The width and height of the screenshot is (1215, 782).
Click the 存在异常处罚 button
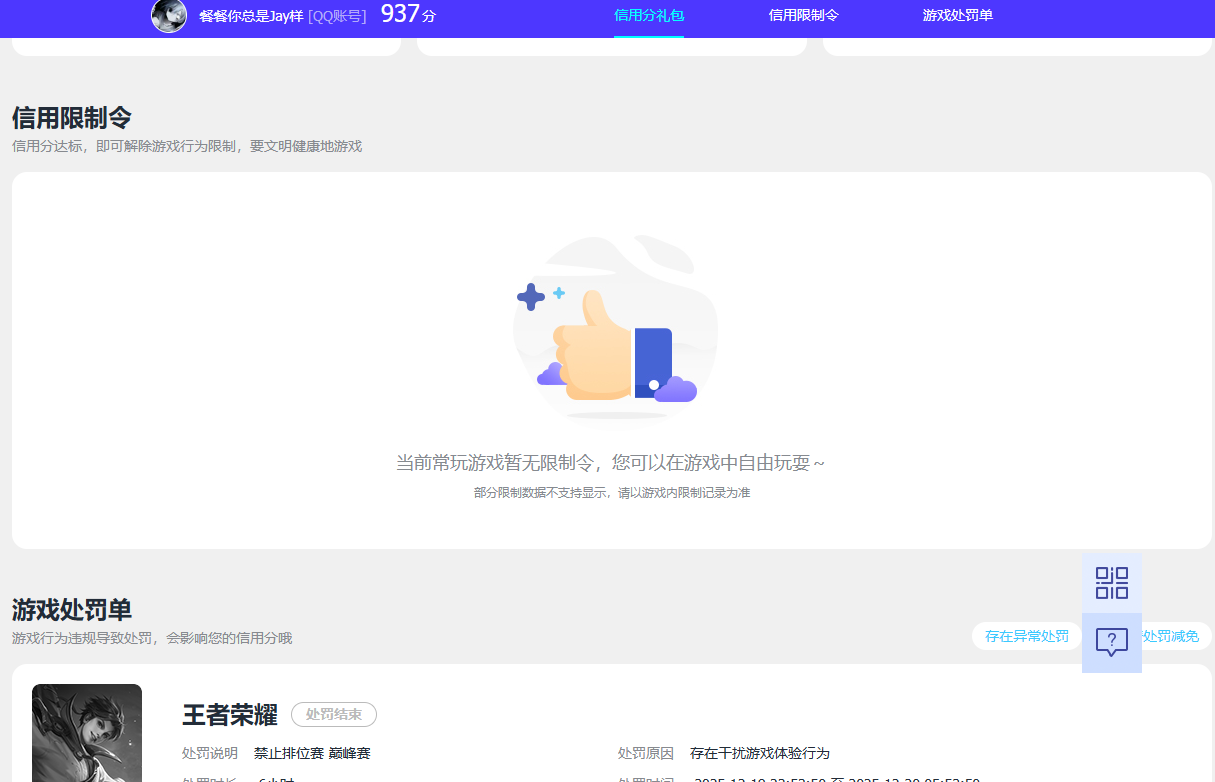click(1027, 636)
